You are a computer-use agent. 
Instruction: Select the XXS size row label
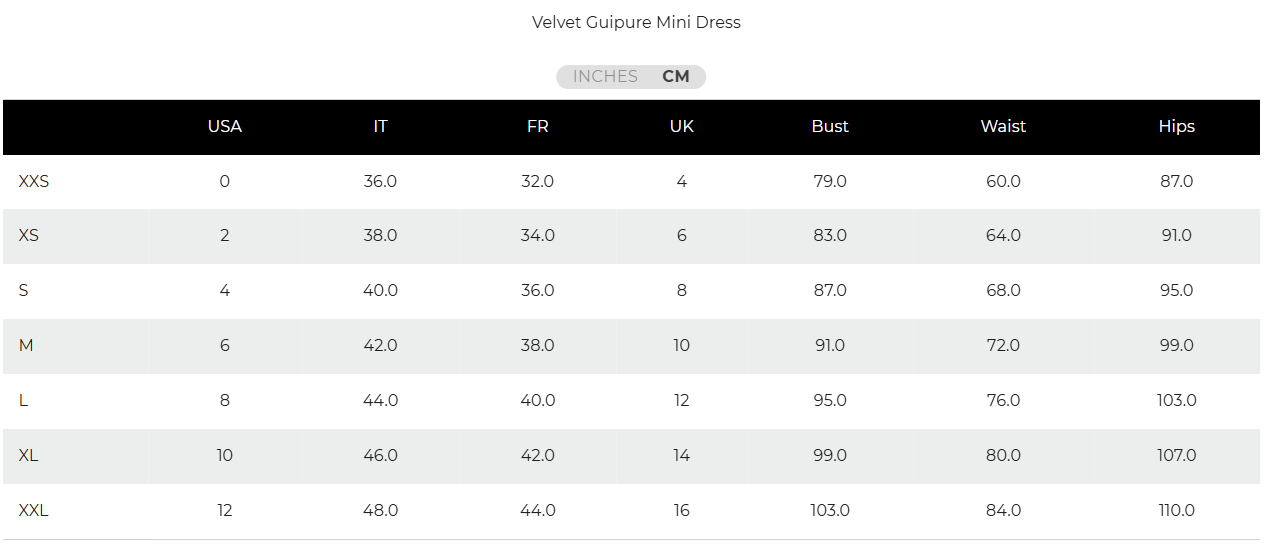pyautogui.click(x=34, y=182)
